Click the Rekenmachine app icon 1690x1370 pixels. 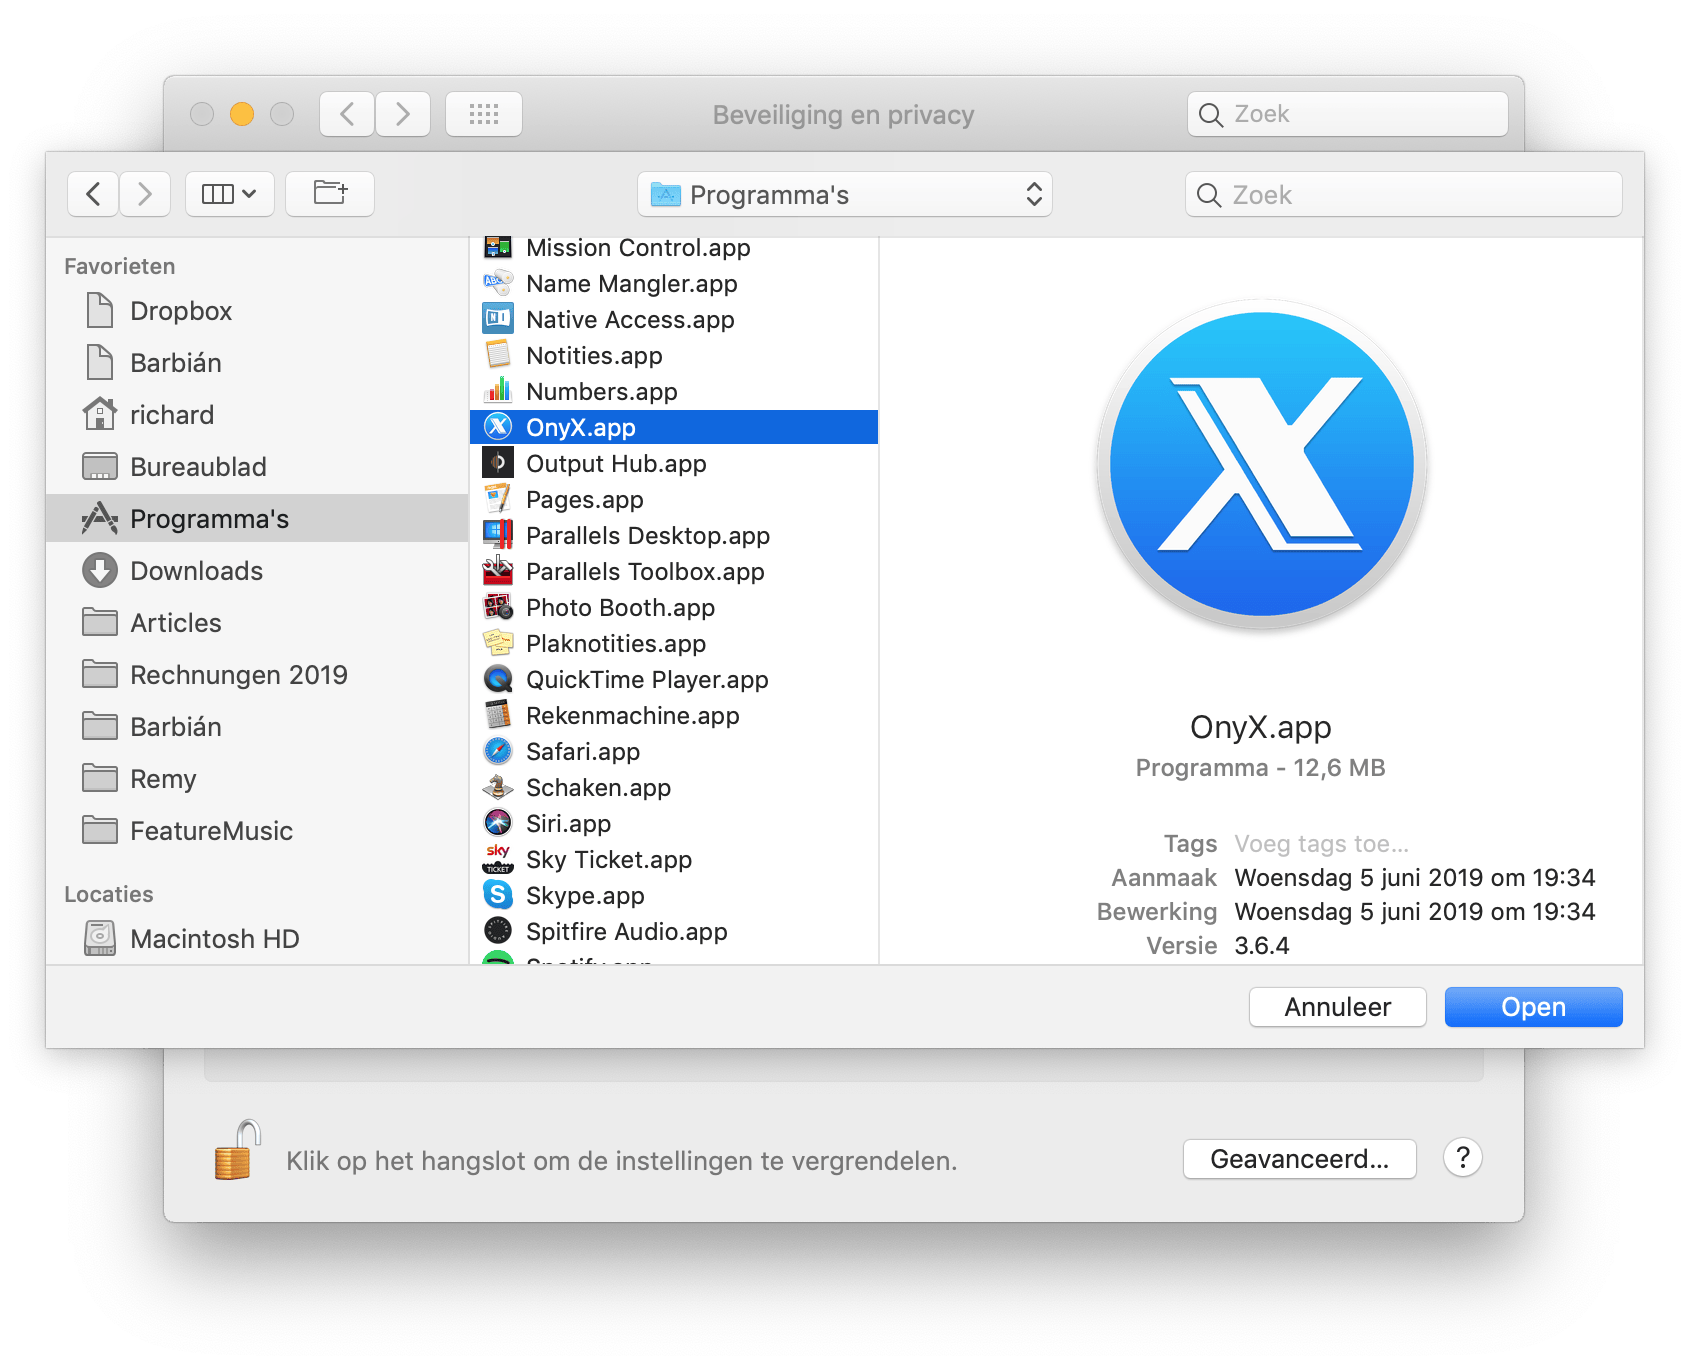498,715
